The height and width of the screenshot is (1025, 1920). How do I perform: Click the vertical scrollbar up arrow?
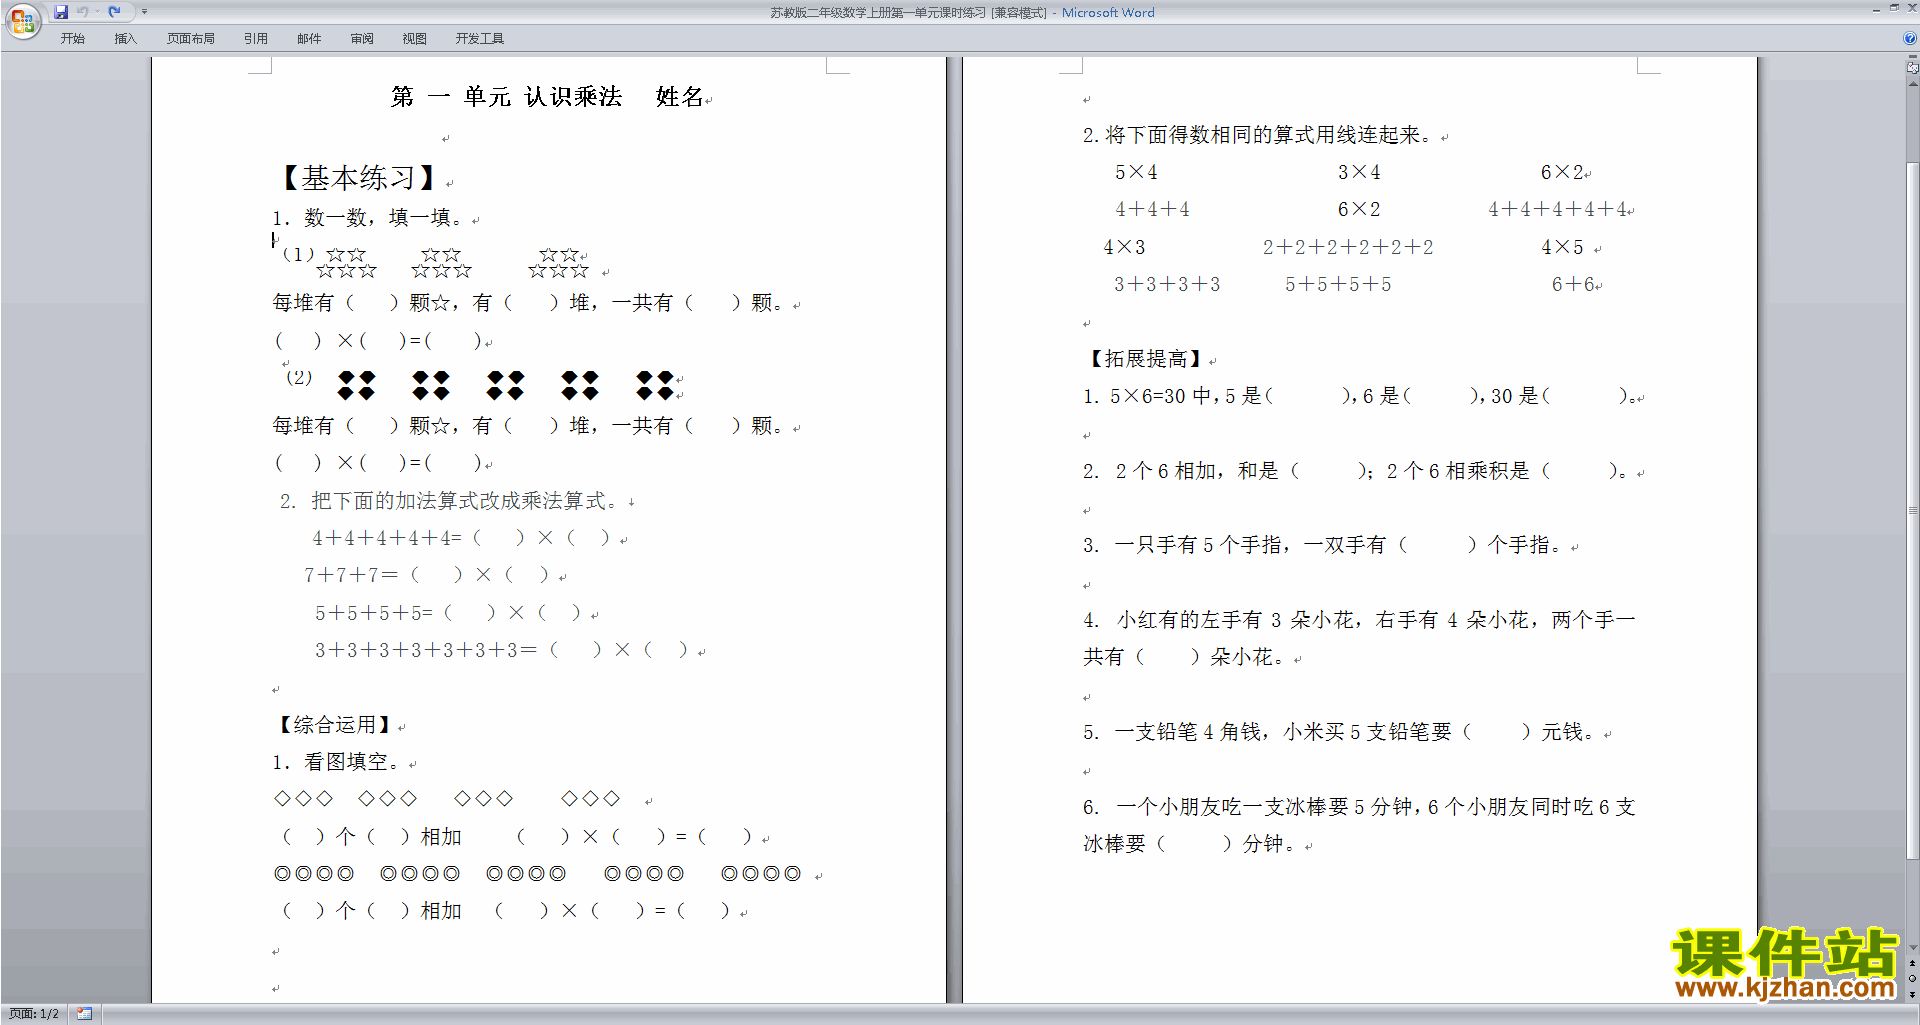pyautogui.click(x=1912, y=83)
